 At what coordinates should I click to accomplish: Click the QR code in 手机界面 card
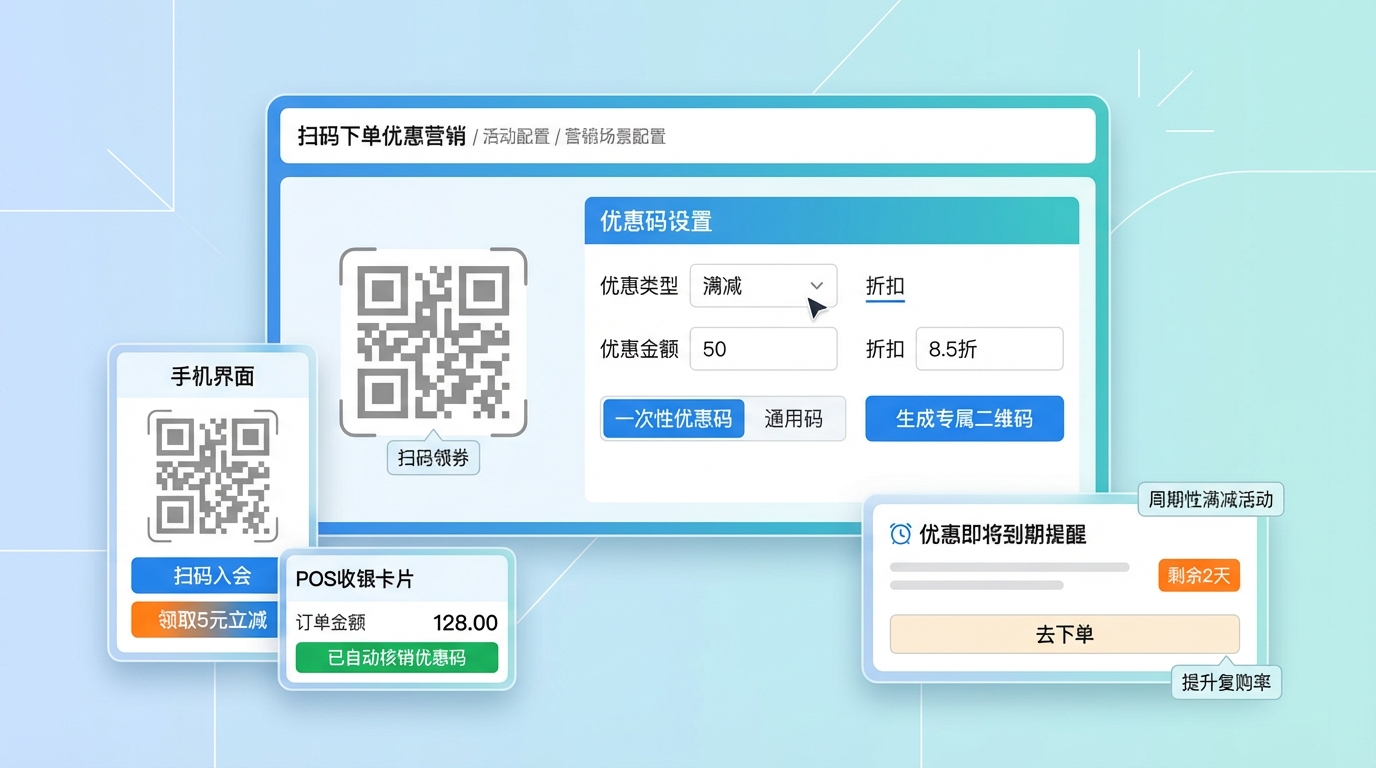(213, 475)
